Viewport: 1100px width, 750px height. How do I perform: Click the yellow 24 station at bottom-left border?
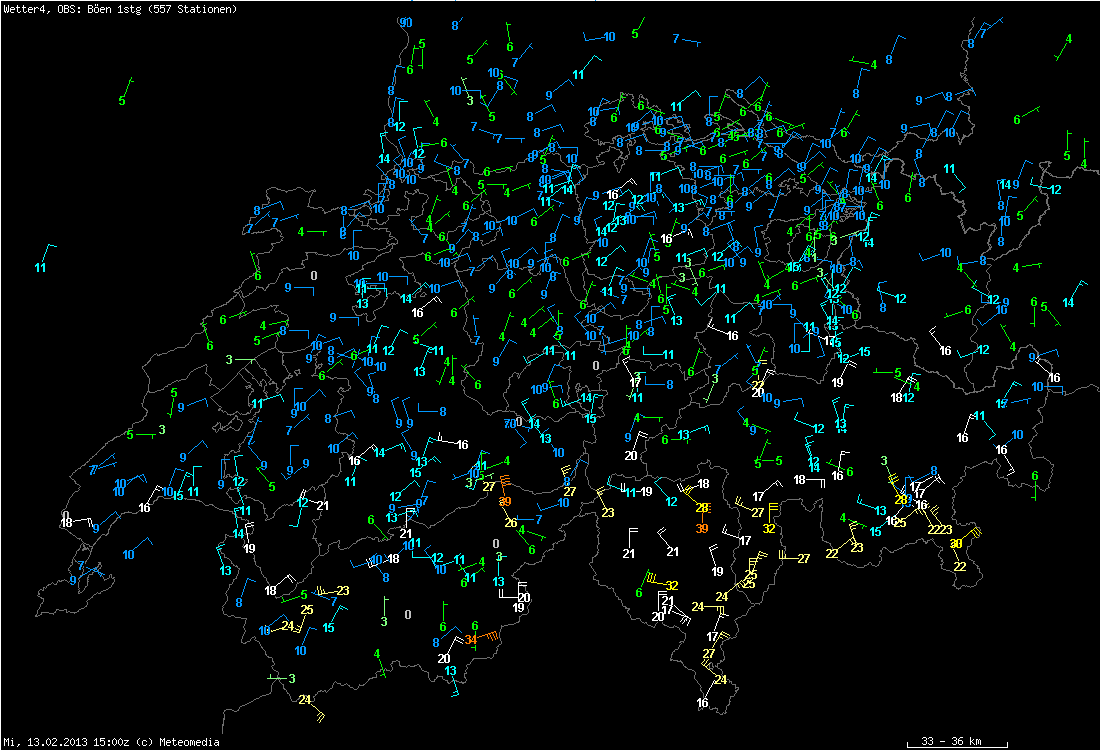click(303, 699)
